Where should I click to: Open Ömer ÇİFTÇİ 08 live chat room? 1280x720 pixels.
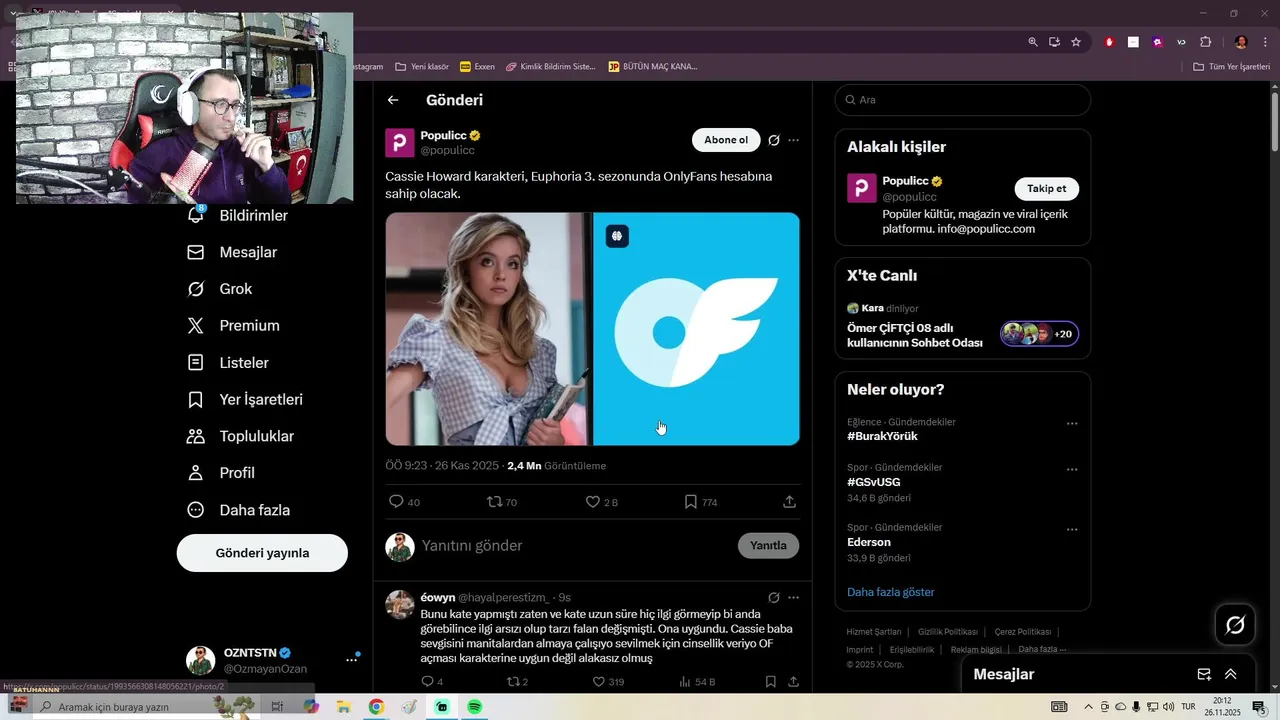click(963, 326)
